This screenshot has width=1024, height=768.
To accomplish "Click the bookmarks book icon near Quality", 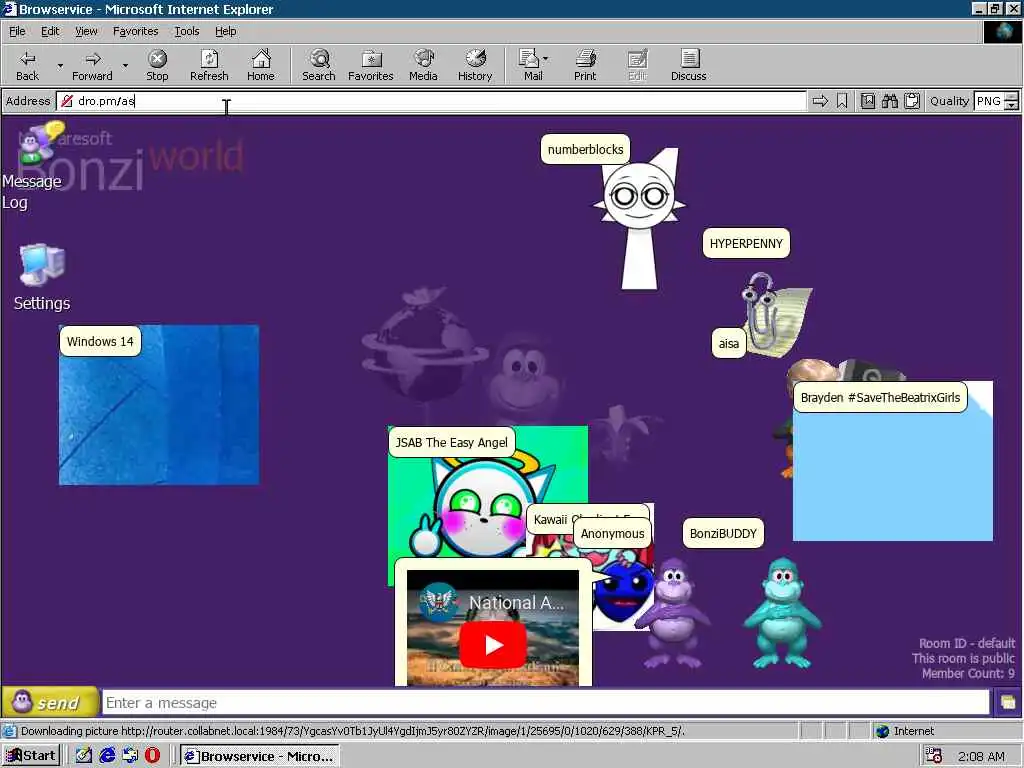I will pyautogui.click(x=868, y=101).
